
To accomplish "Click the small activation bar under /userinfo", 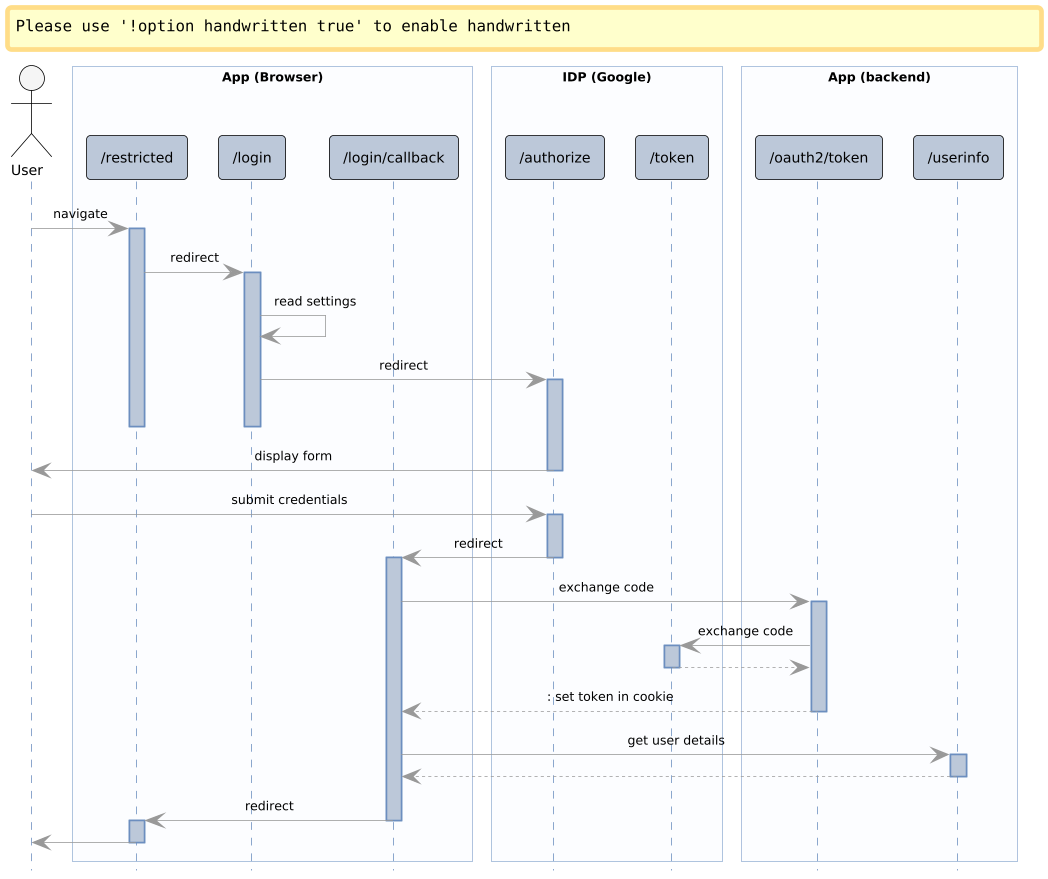I will (958, 765).
